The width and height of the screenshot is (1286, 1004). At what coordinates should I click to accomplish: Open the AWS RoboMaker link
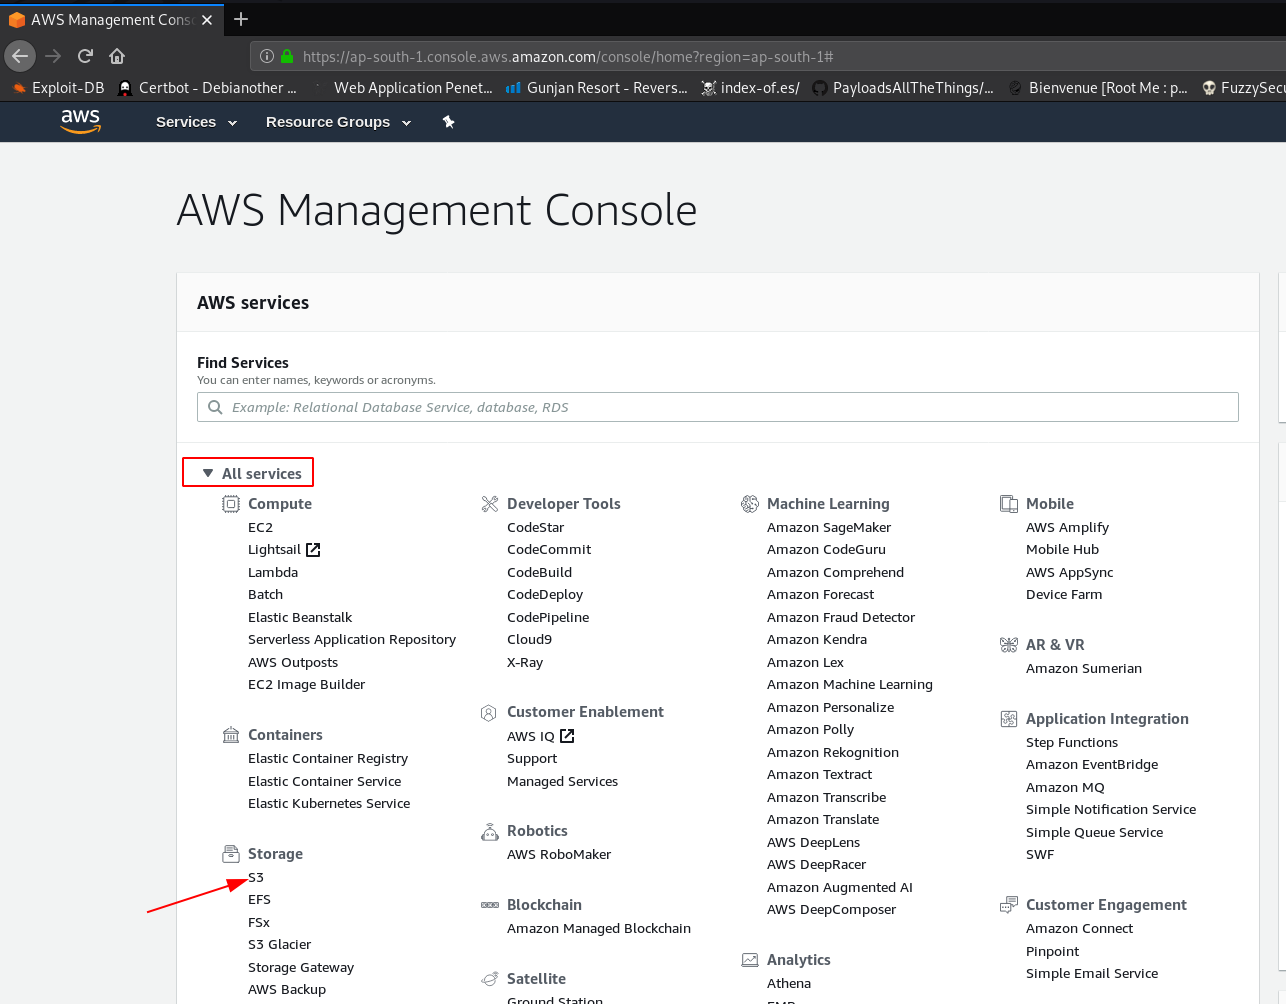(x=559, y=855)
